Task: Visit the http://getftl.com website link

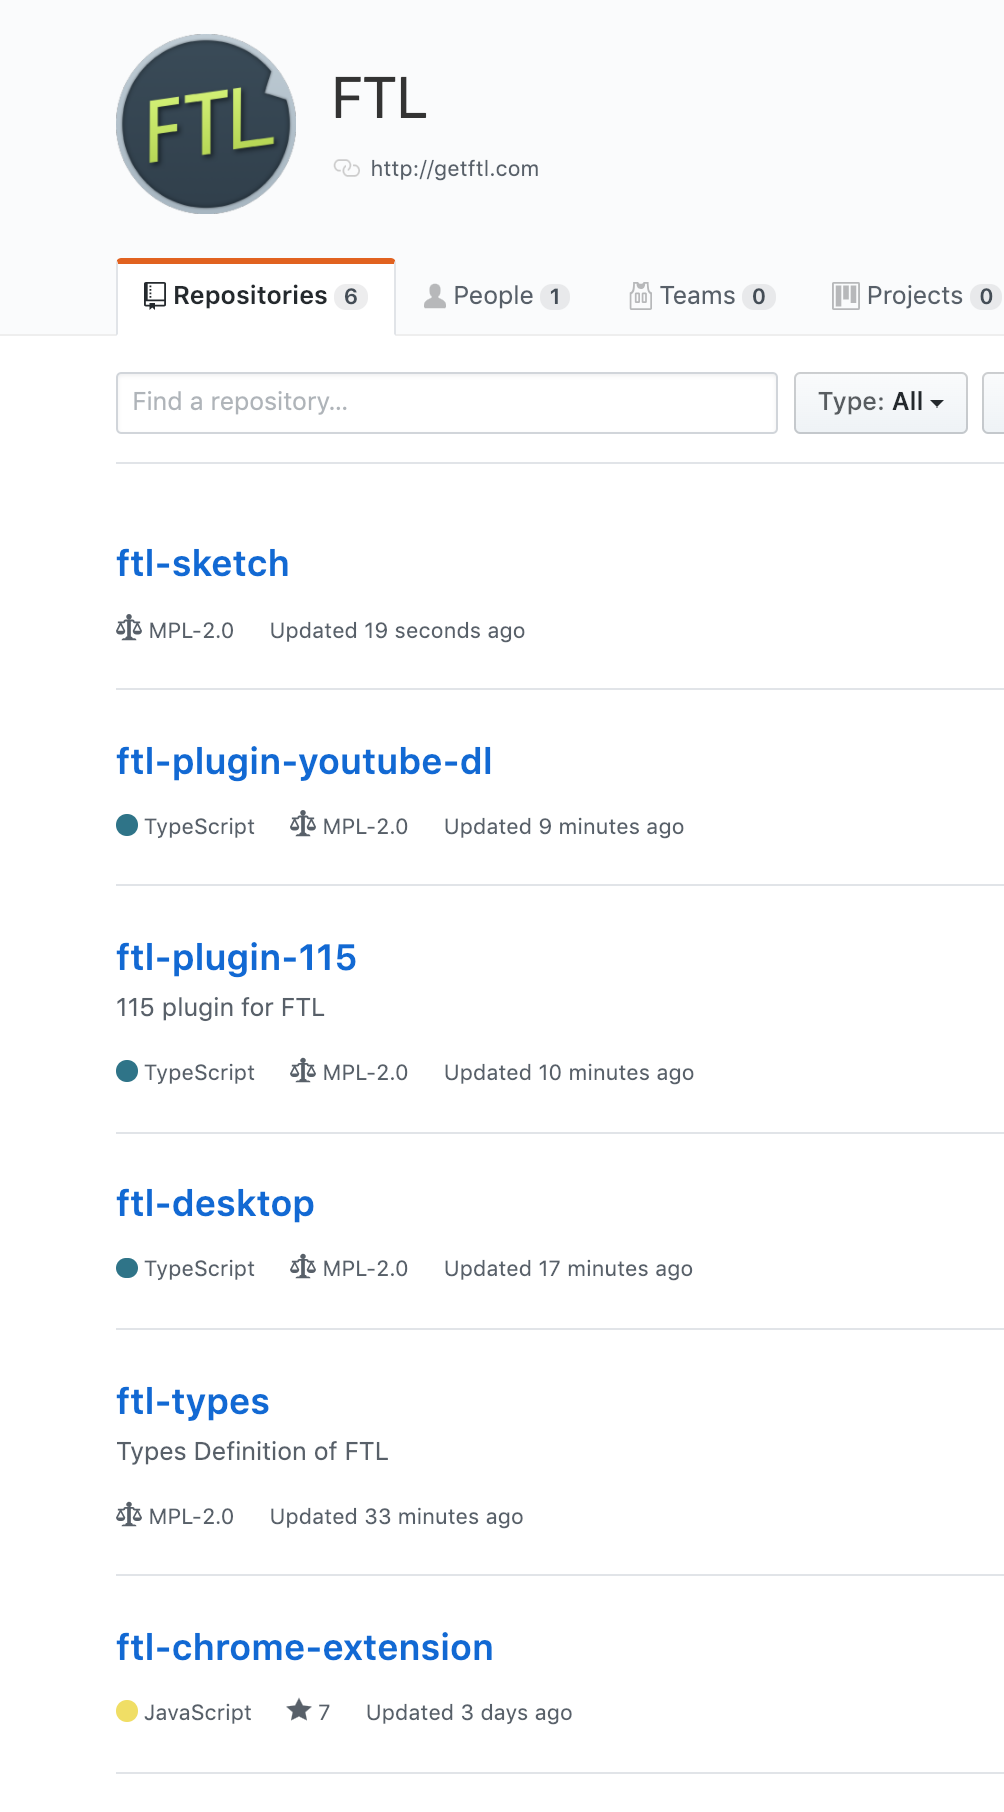Action: [x=454, y=169]
